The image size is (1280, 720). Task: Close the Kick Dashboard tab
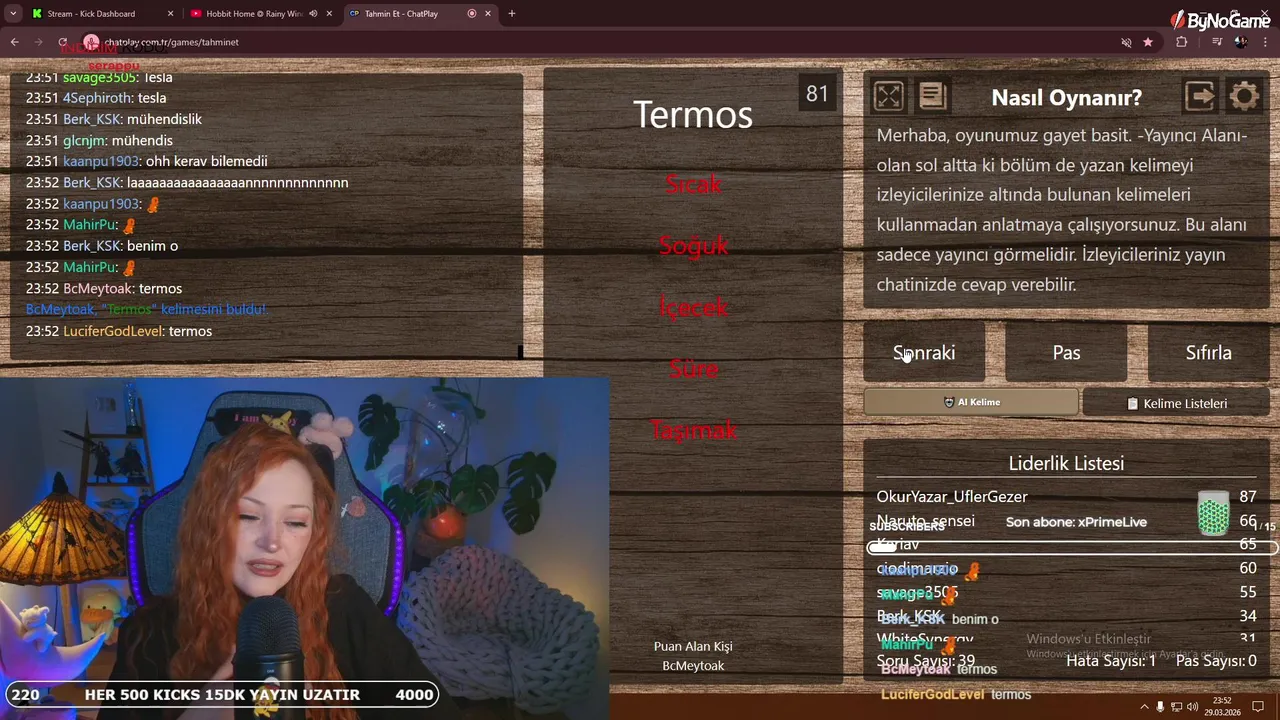tap(170, 14)
